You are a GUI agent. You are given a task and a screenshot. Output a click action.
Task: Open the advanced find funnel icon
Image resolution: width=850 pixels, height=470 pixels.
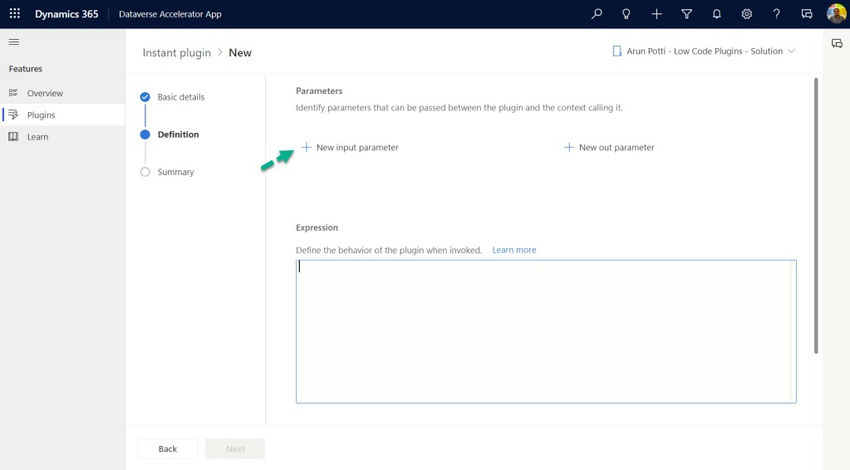(686, 14)
